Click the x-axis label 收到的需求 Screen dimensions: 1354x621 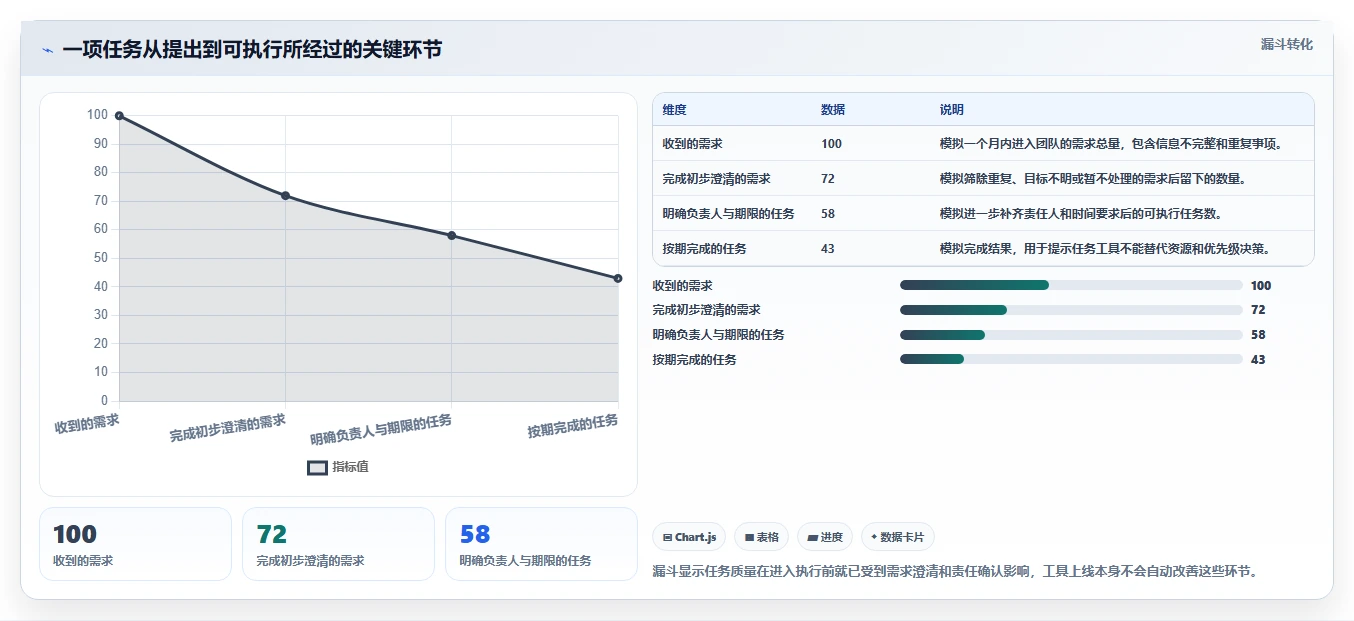point(87,424)
